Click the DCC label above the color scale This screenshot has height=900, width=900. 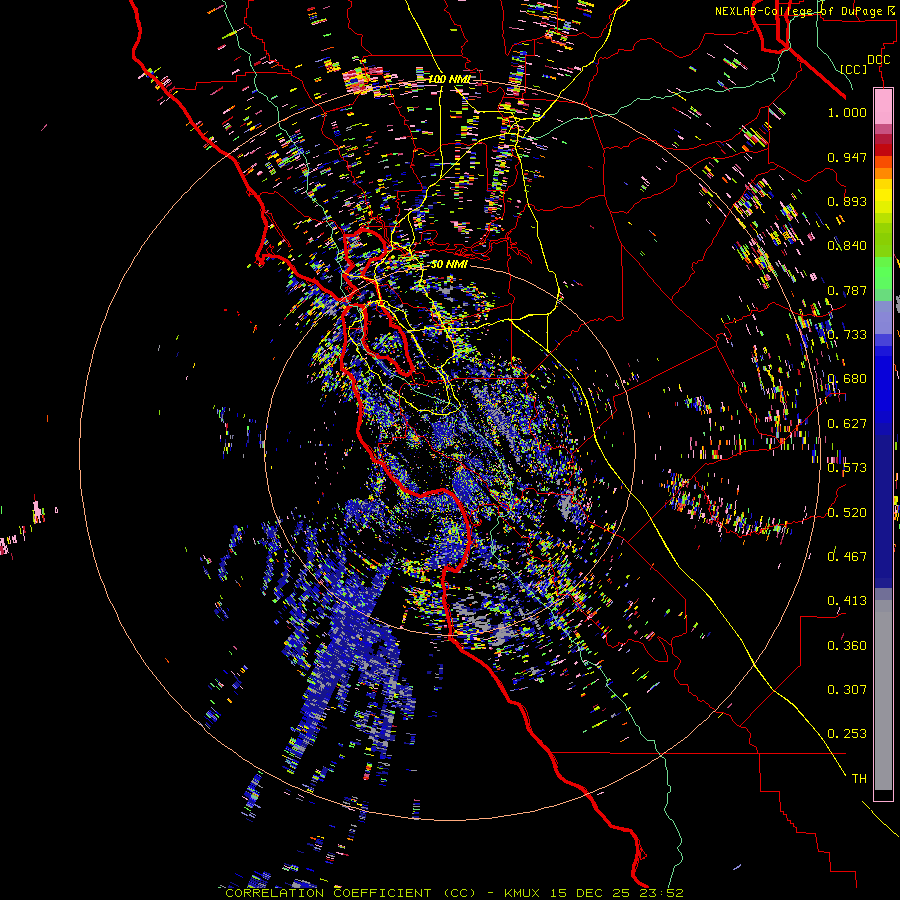tap(878, 59)
